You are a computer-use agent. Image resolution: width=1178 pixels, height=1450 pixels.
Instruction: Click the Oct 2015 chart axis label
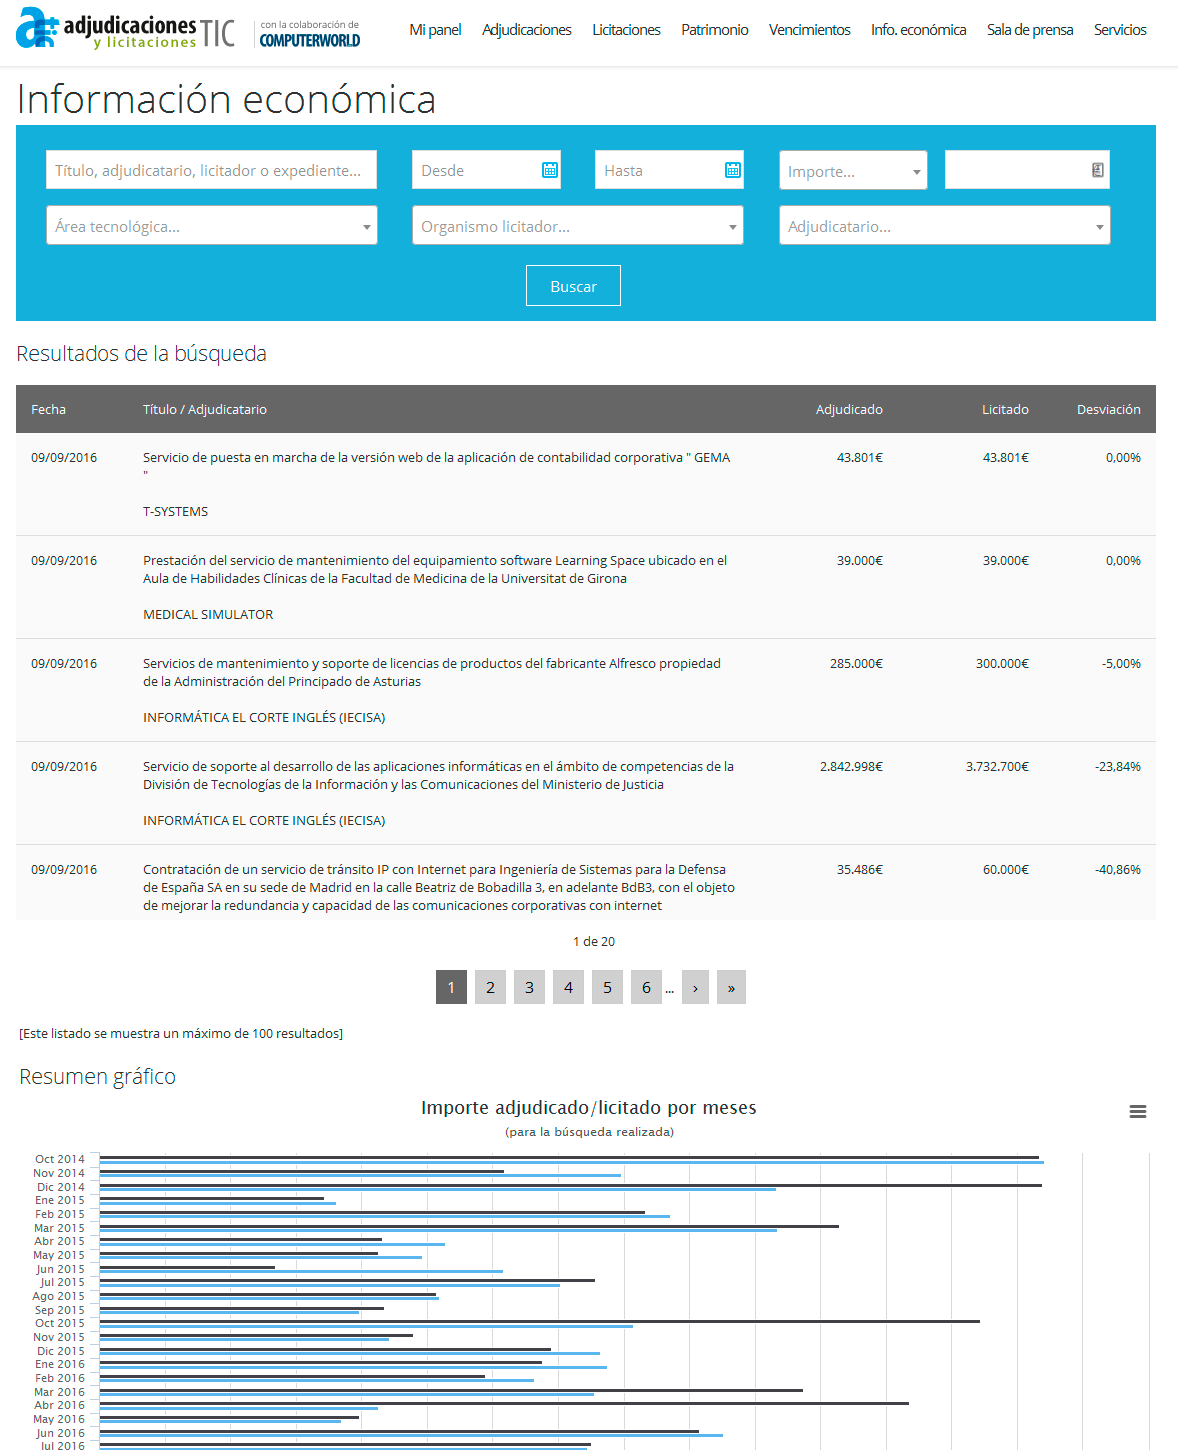60,1323
